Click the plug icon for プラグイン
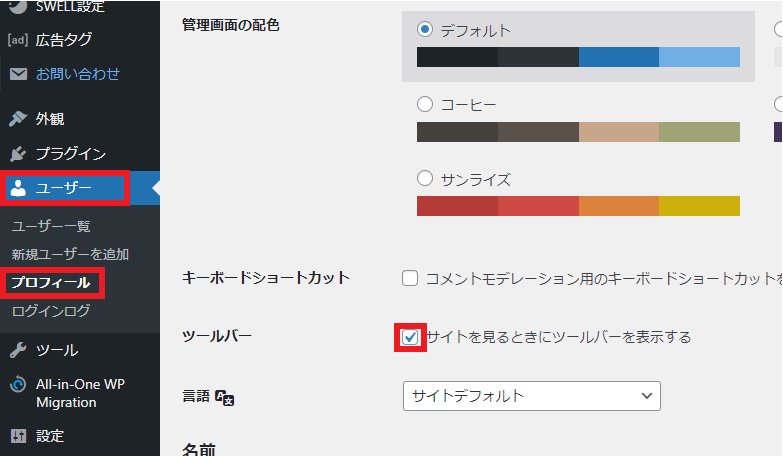This screenshot has width=783, height=457. point(18,154)
